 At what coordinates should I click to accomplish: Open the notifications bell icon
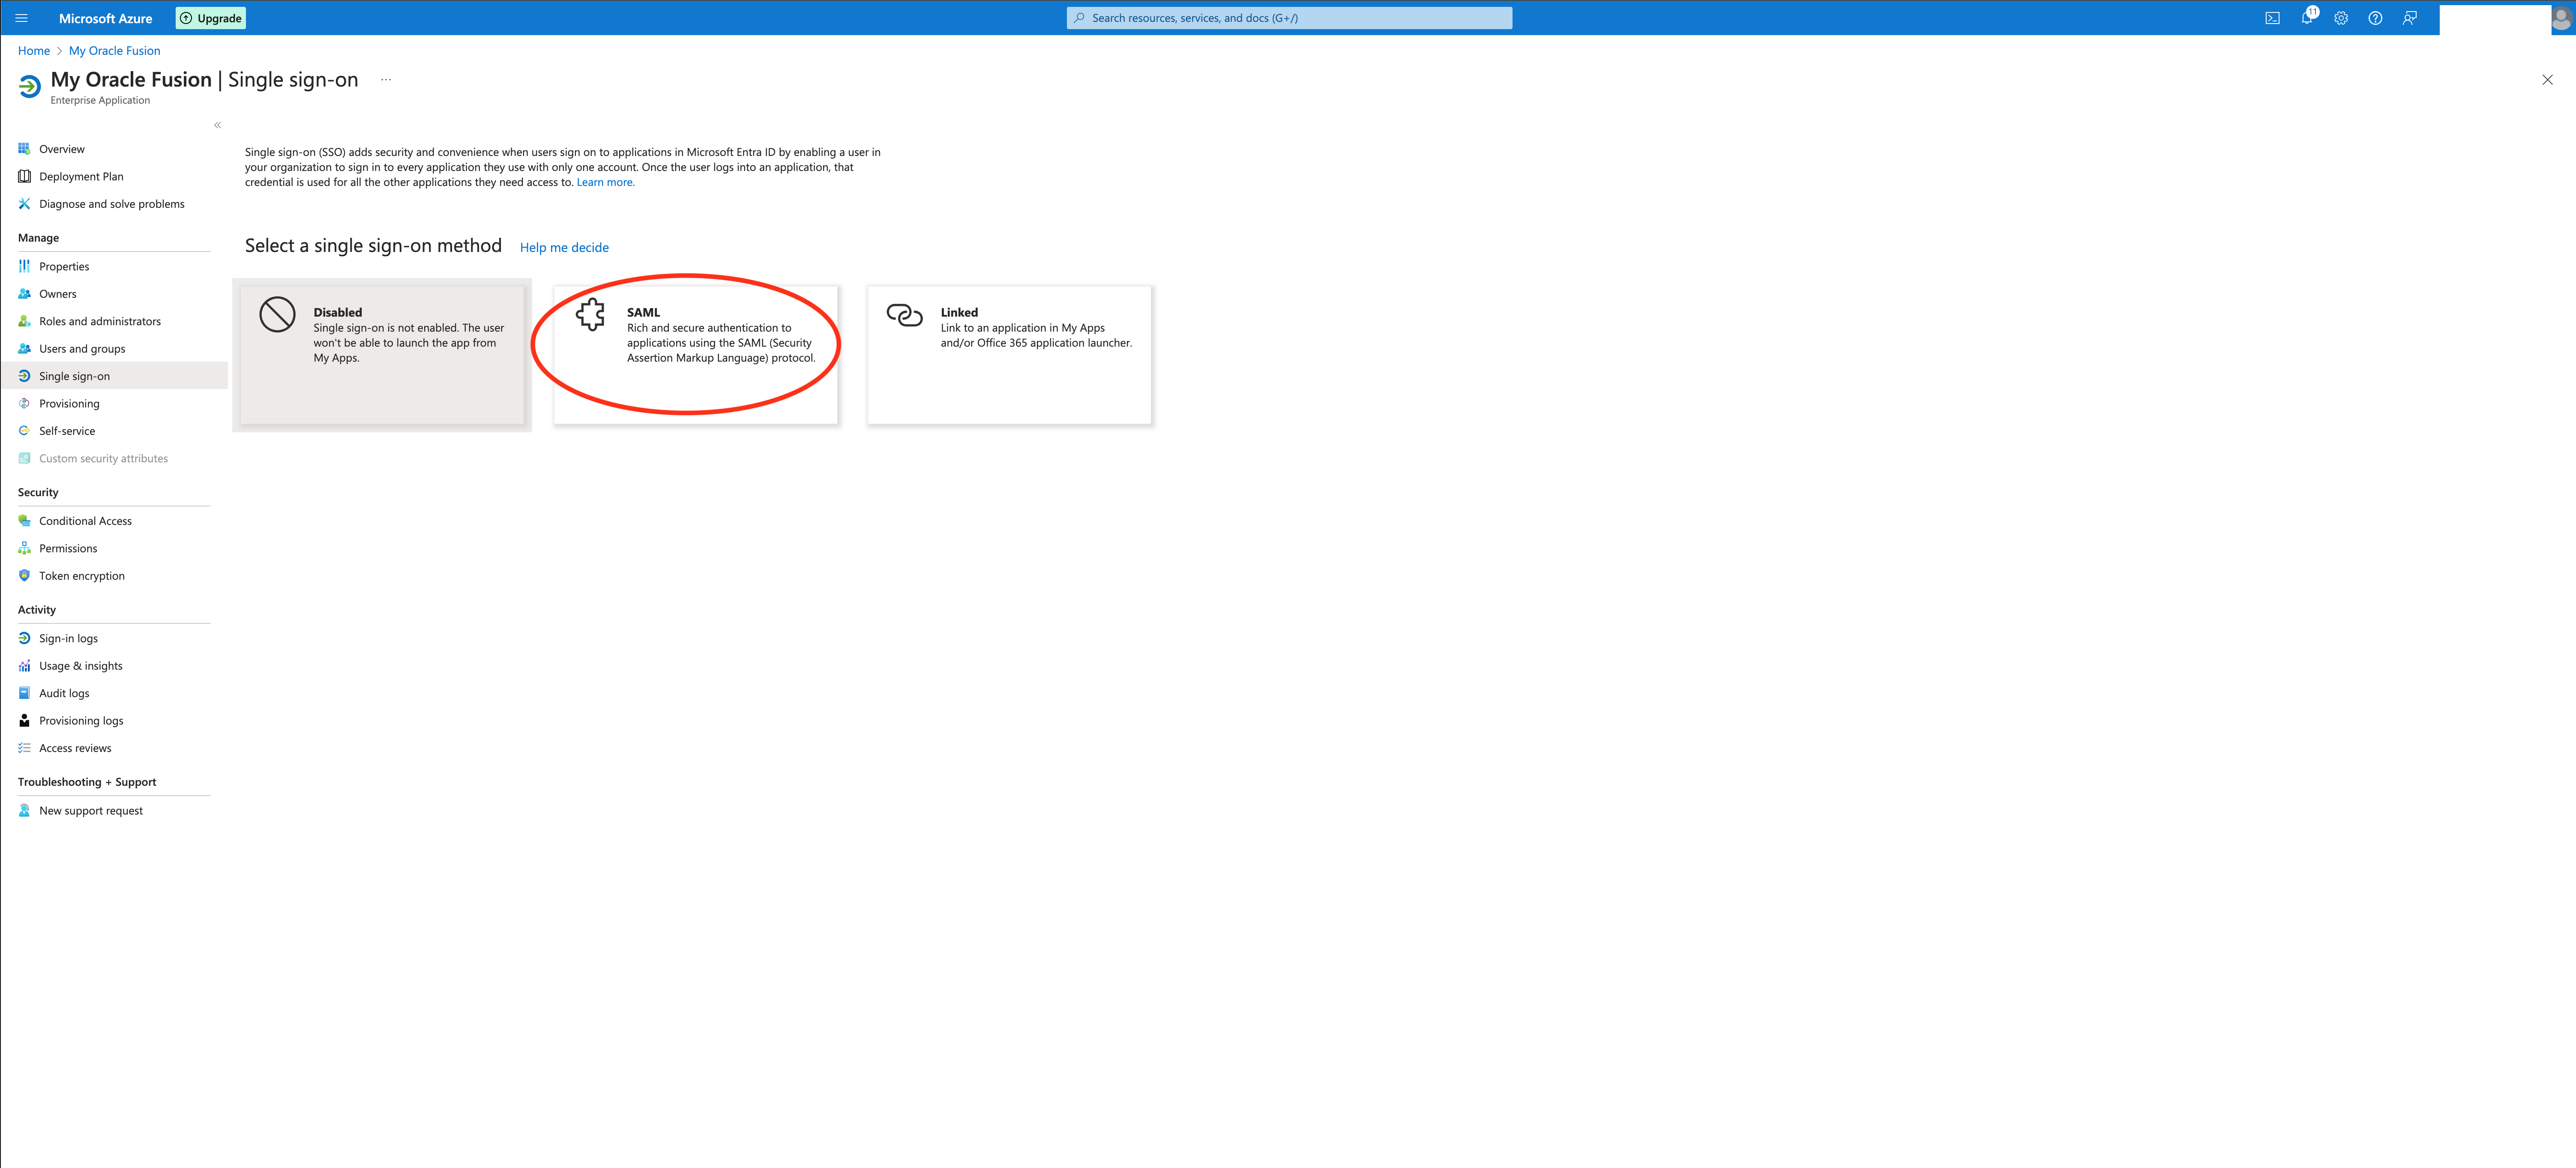click(2306, 18)
